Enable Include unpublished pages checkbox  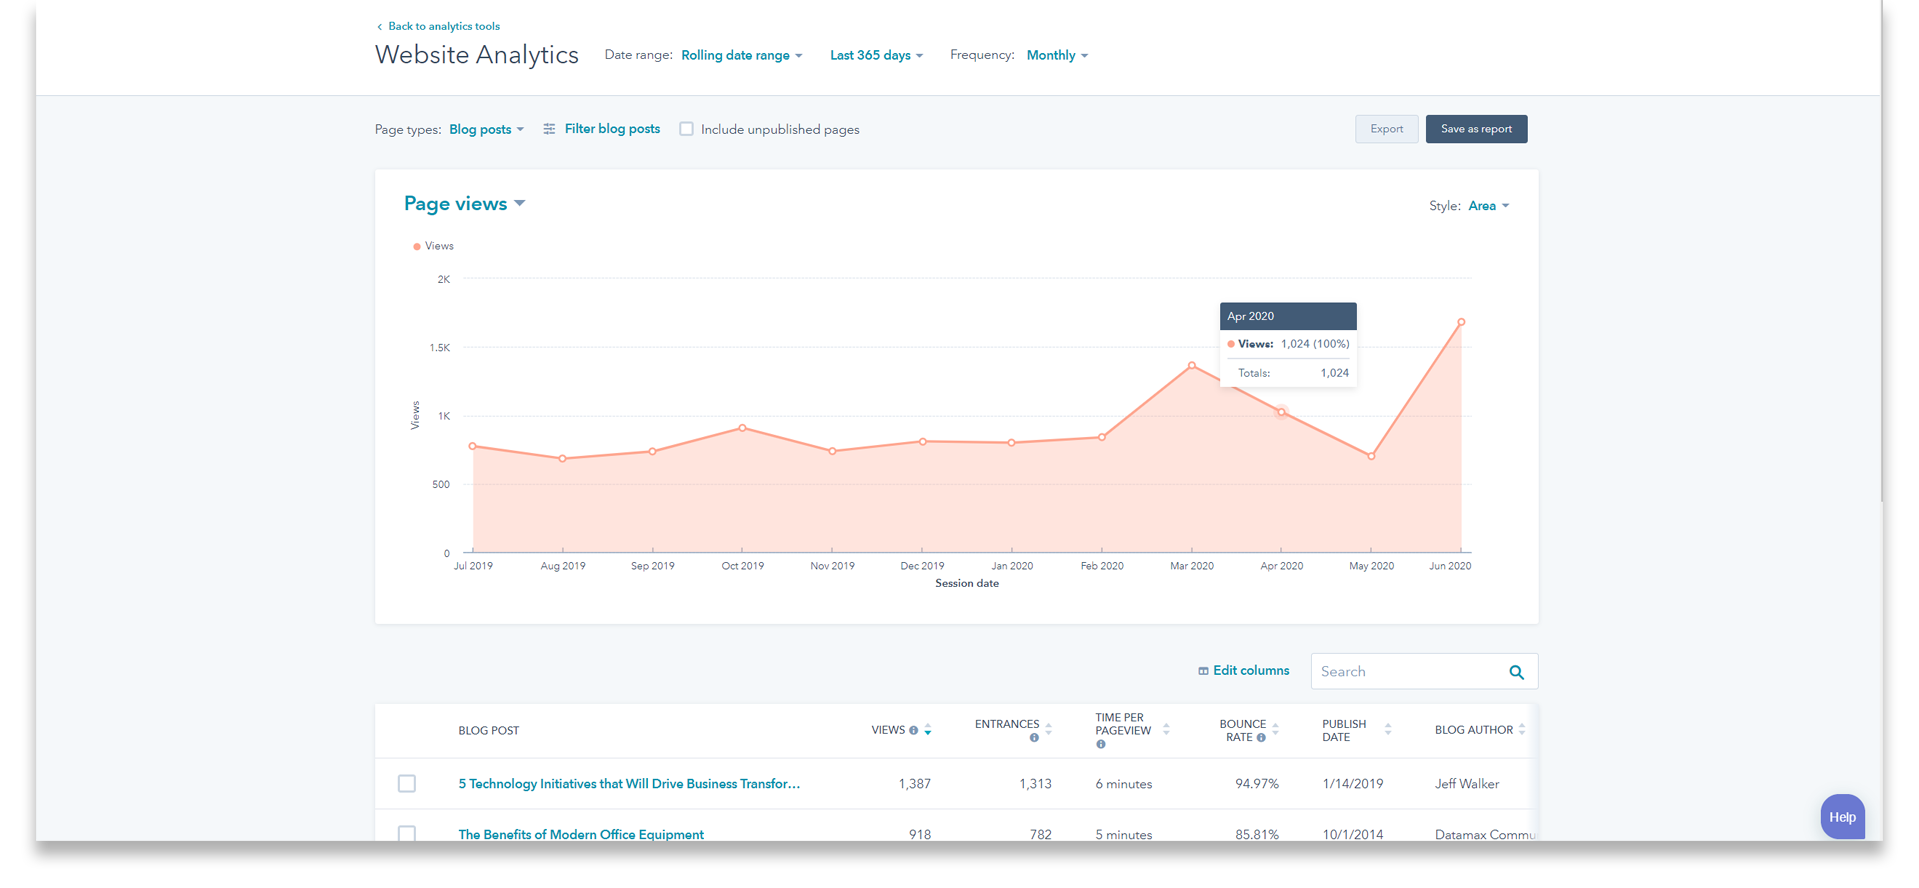coord(686,129)
